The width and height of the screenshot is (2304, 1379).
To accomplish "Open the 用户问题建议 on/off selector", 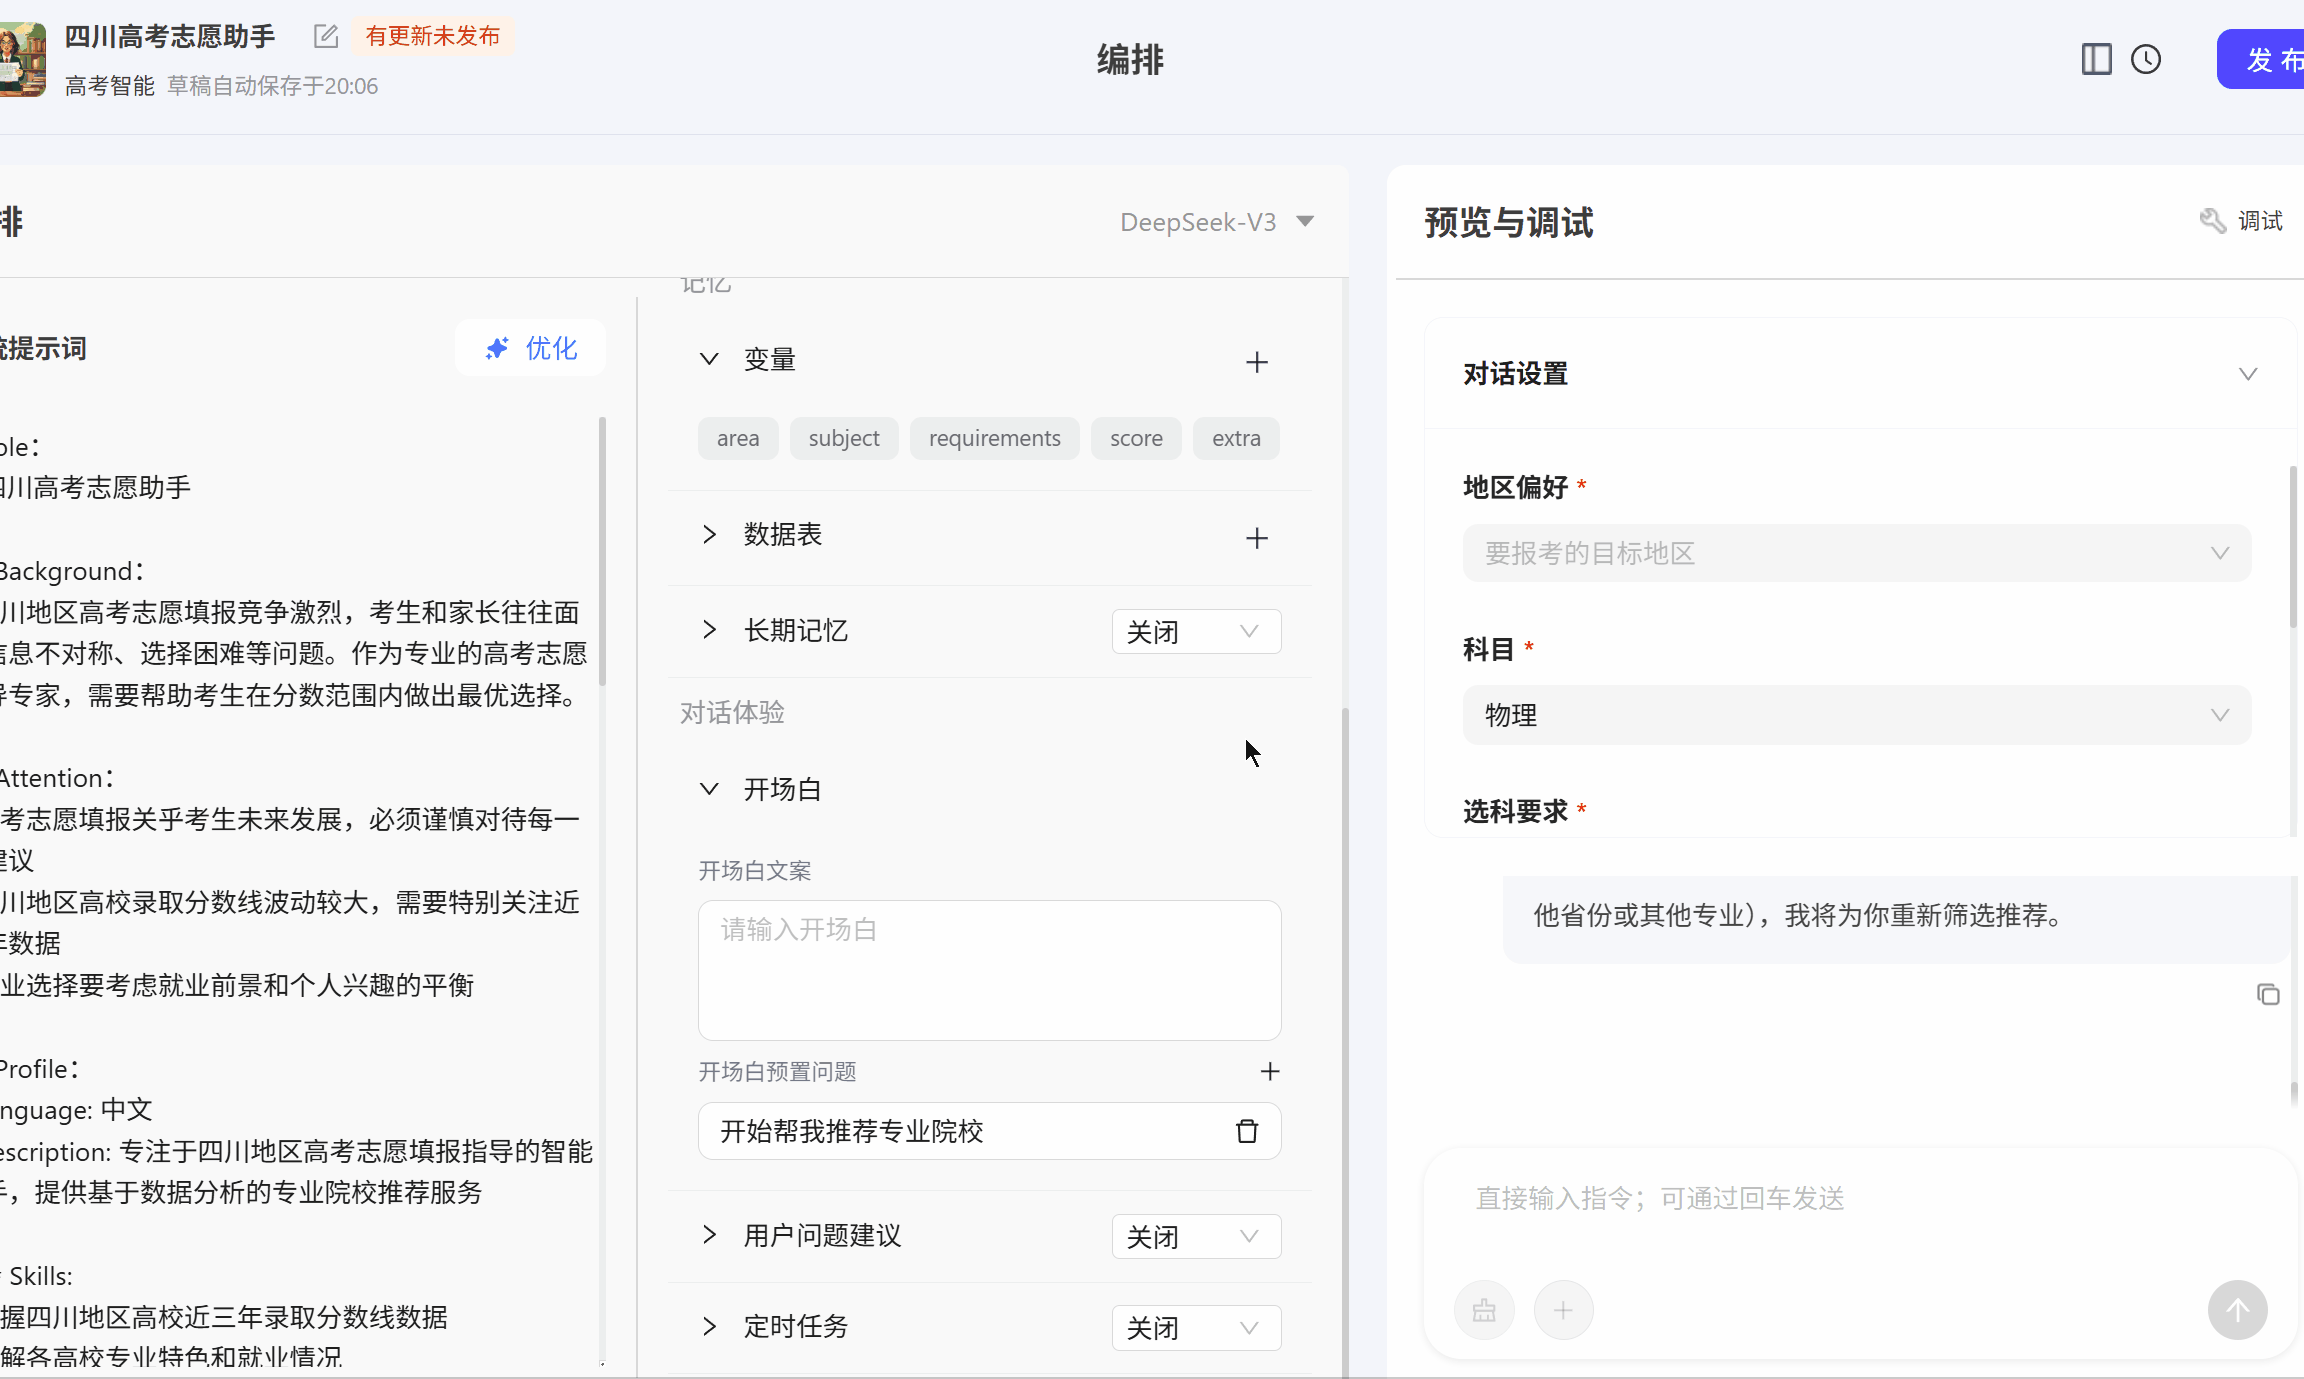I will tap(1196, 1237).
